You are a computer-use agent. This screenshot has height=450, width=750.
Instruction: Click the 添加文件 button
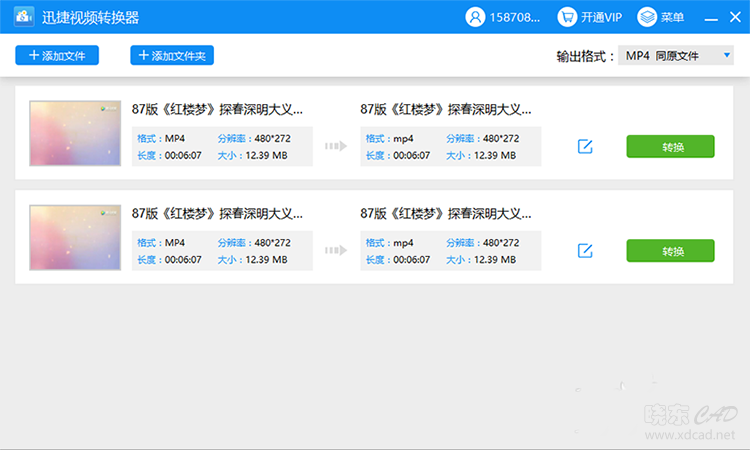[57, 55]
